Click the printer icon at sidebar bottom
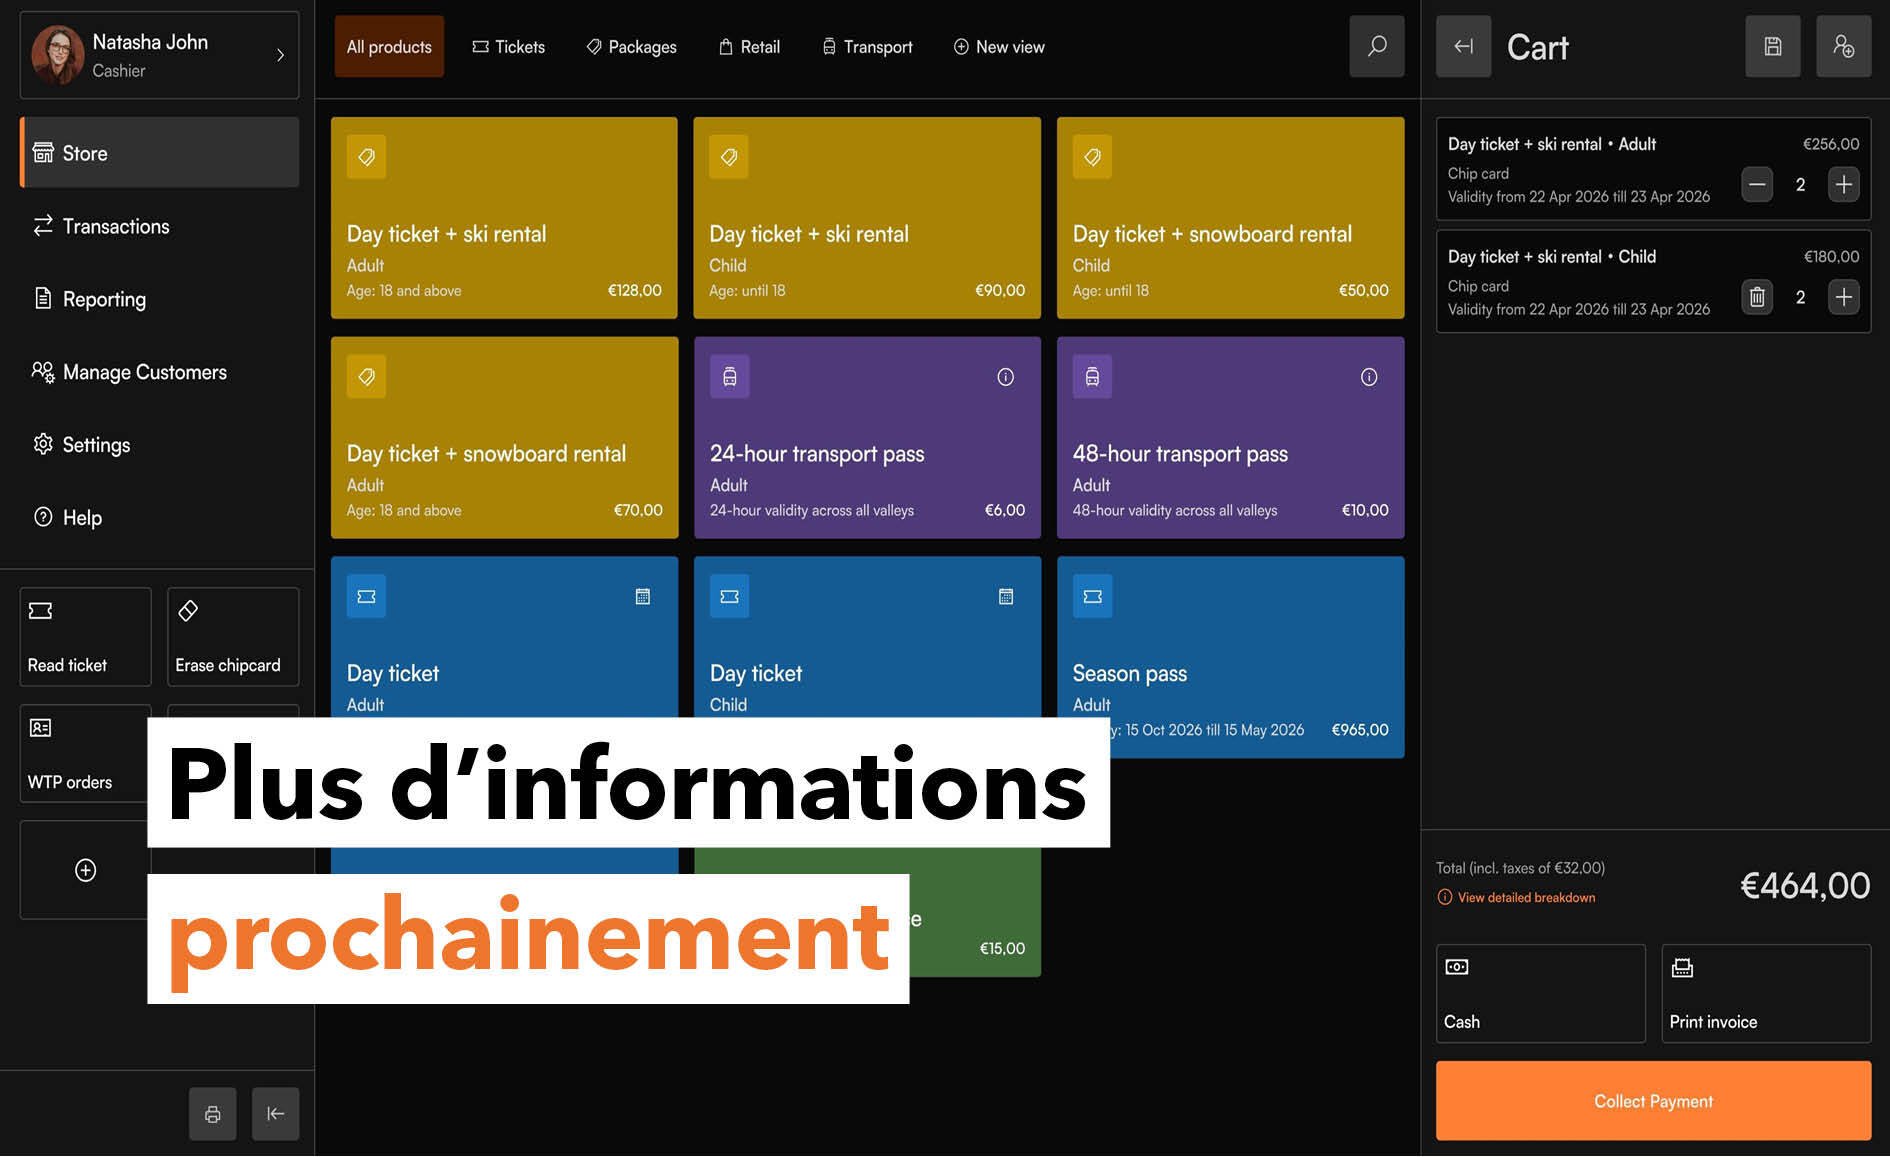This screenshot has width=1890, height=1157. [212, 1114]
